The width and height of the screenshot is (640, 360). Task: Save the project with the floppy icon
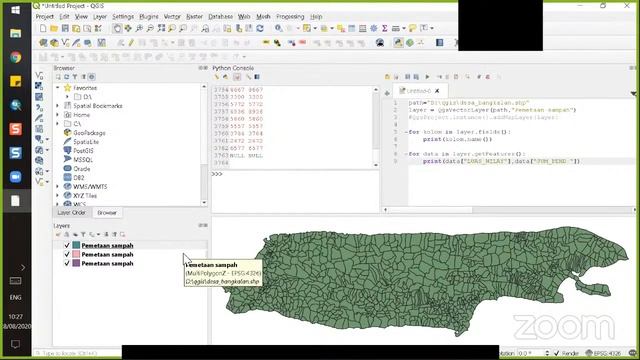(65, 29)
